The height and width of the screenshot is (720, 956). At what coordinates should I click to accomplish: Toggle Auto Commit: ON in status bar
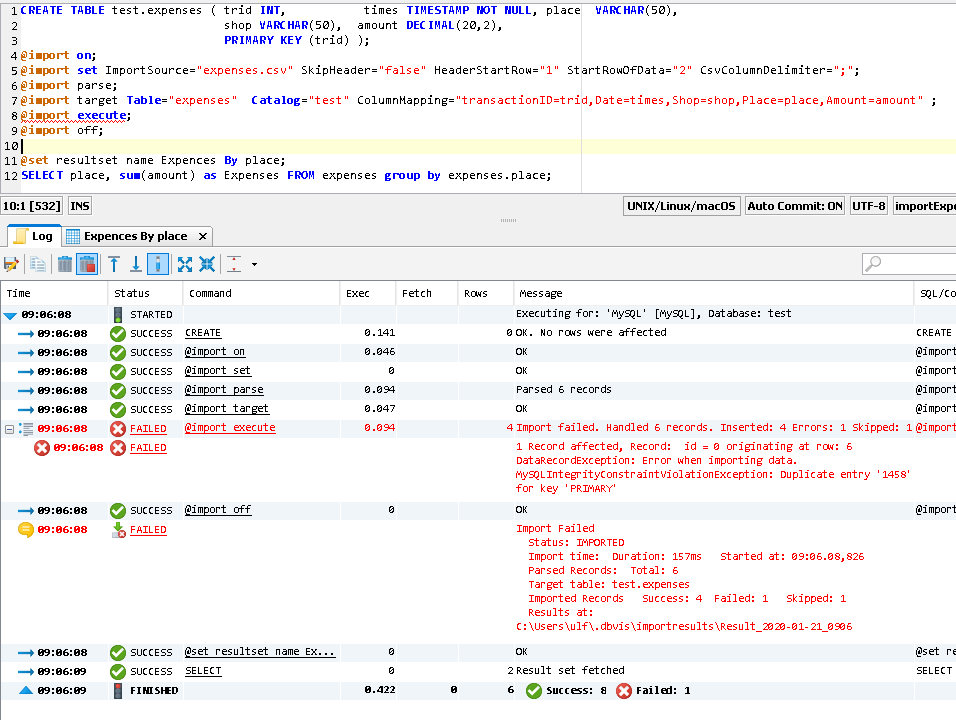point(795,206)
